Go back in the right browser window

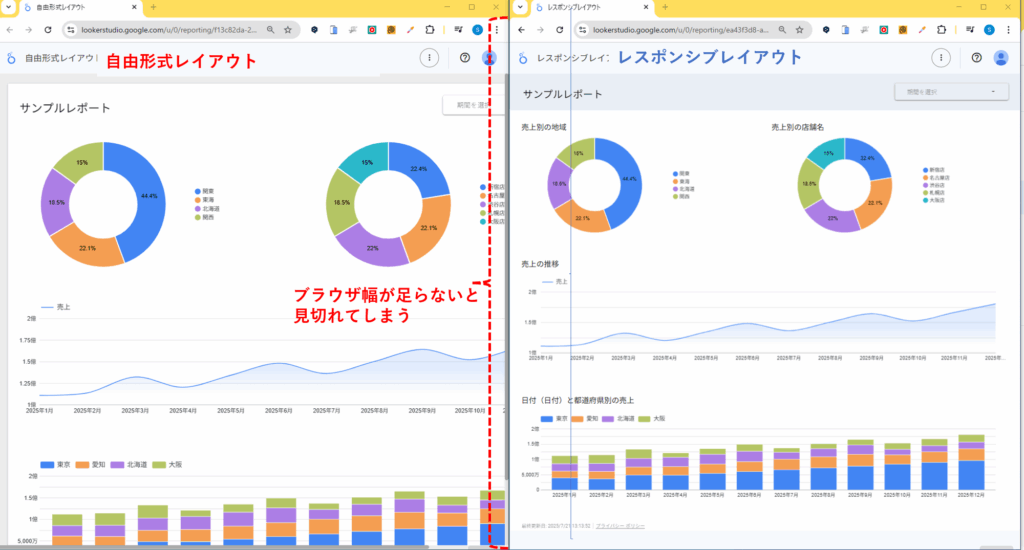(521, 30)
